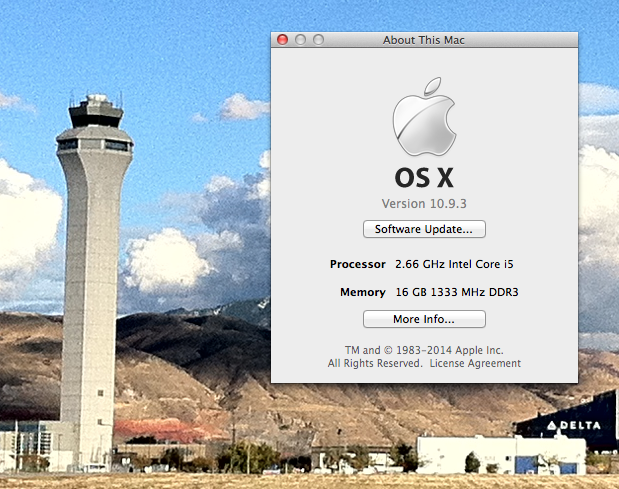Click the "All Rights Reserved." text
Viewport: 619px width, 489px height.
pos(375,363)
